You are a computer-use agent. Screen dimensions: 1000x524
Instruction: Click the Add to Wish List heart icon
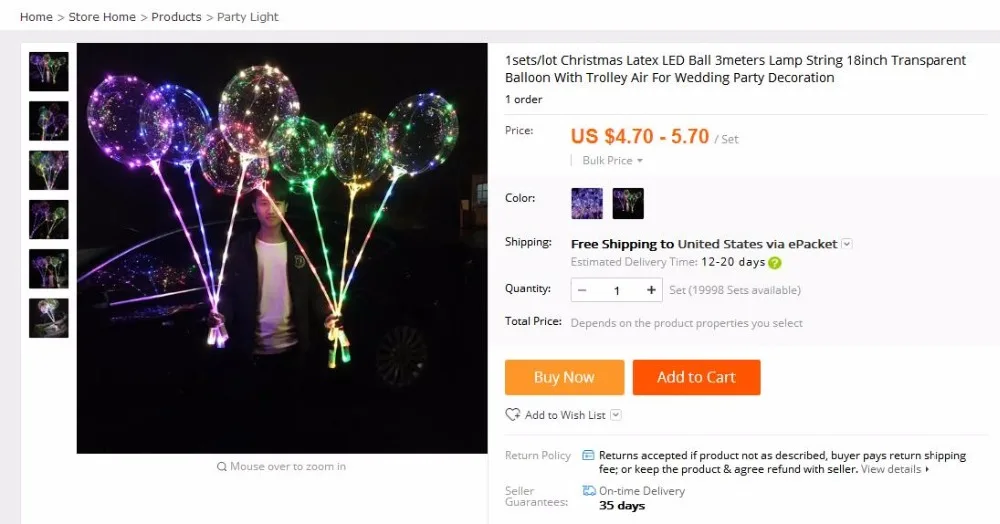(x=513, y=415)
